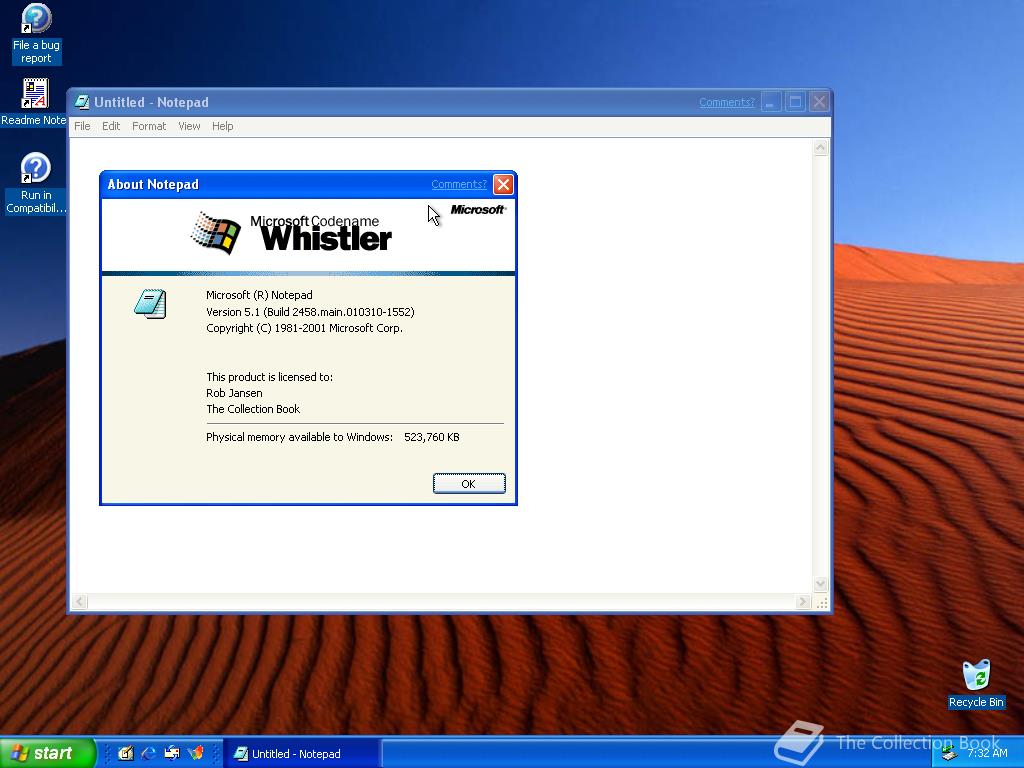The height and width of the screenshot is (768, 1024).
Task: Click the Version 5.1 build number text
Action: (x=310, y=312)
